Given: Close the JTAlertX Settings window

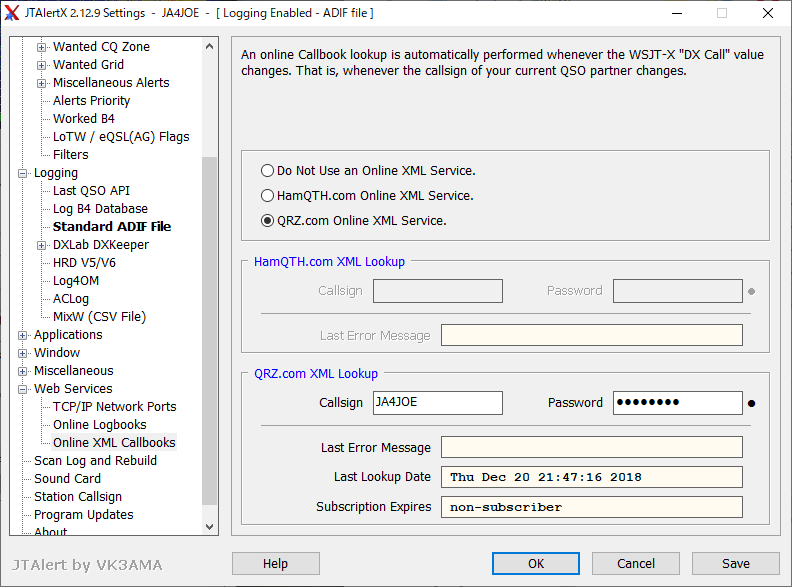Looking at the screenshot, I should 768,13.
